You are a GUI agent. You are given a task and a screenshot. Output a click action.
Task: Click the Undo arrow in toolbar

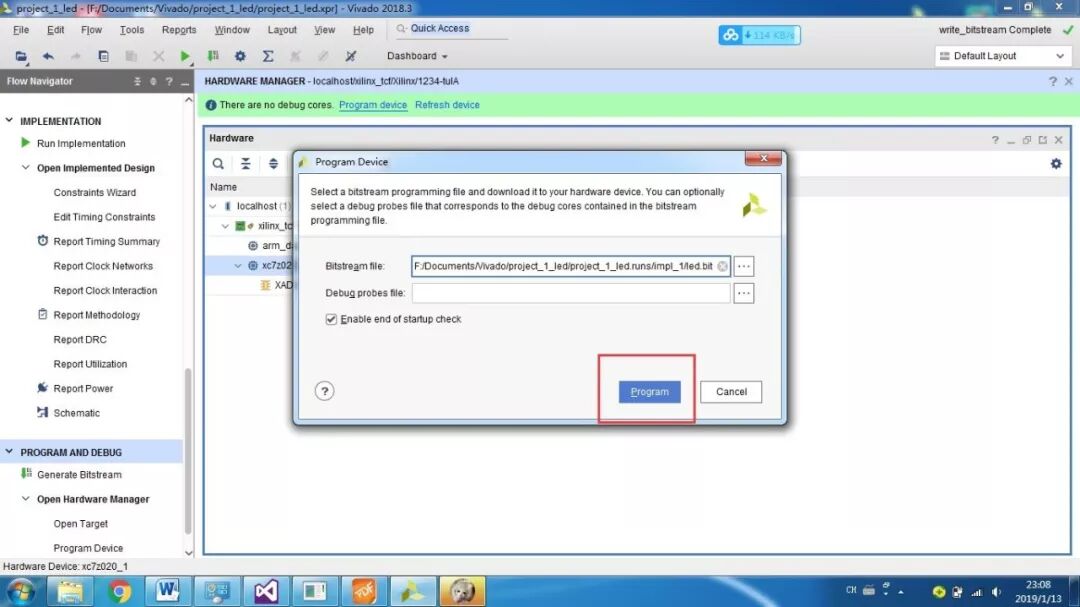[x=48, y=56]
